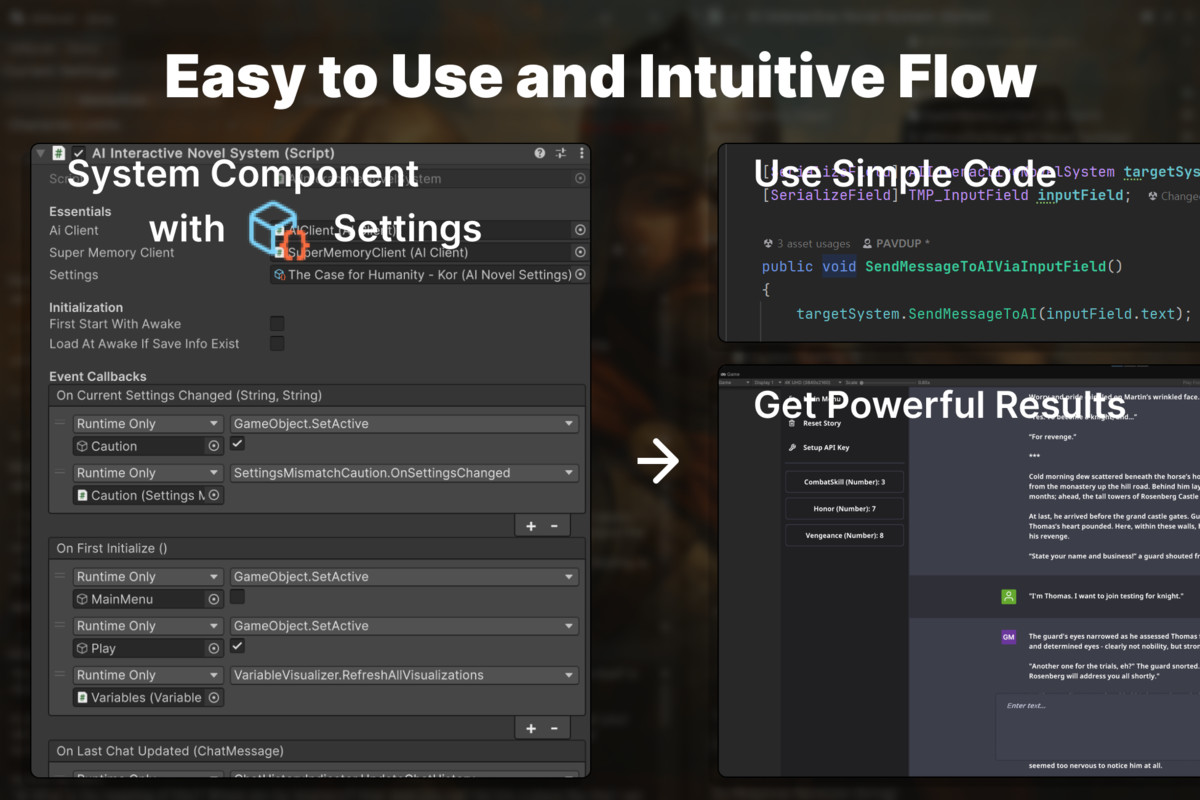Open the SettingsMismatchCaution.OnSettingsChanged function dropdown
The height and width of the screenshot is (800, 1200).
pyautogui.click(x=404, y=473)
